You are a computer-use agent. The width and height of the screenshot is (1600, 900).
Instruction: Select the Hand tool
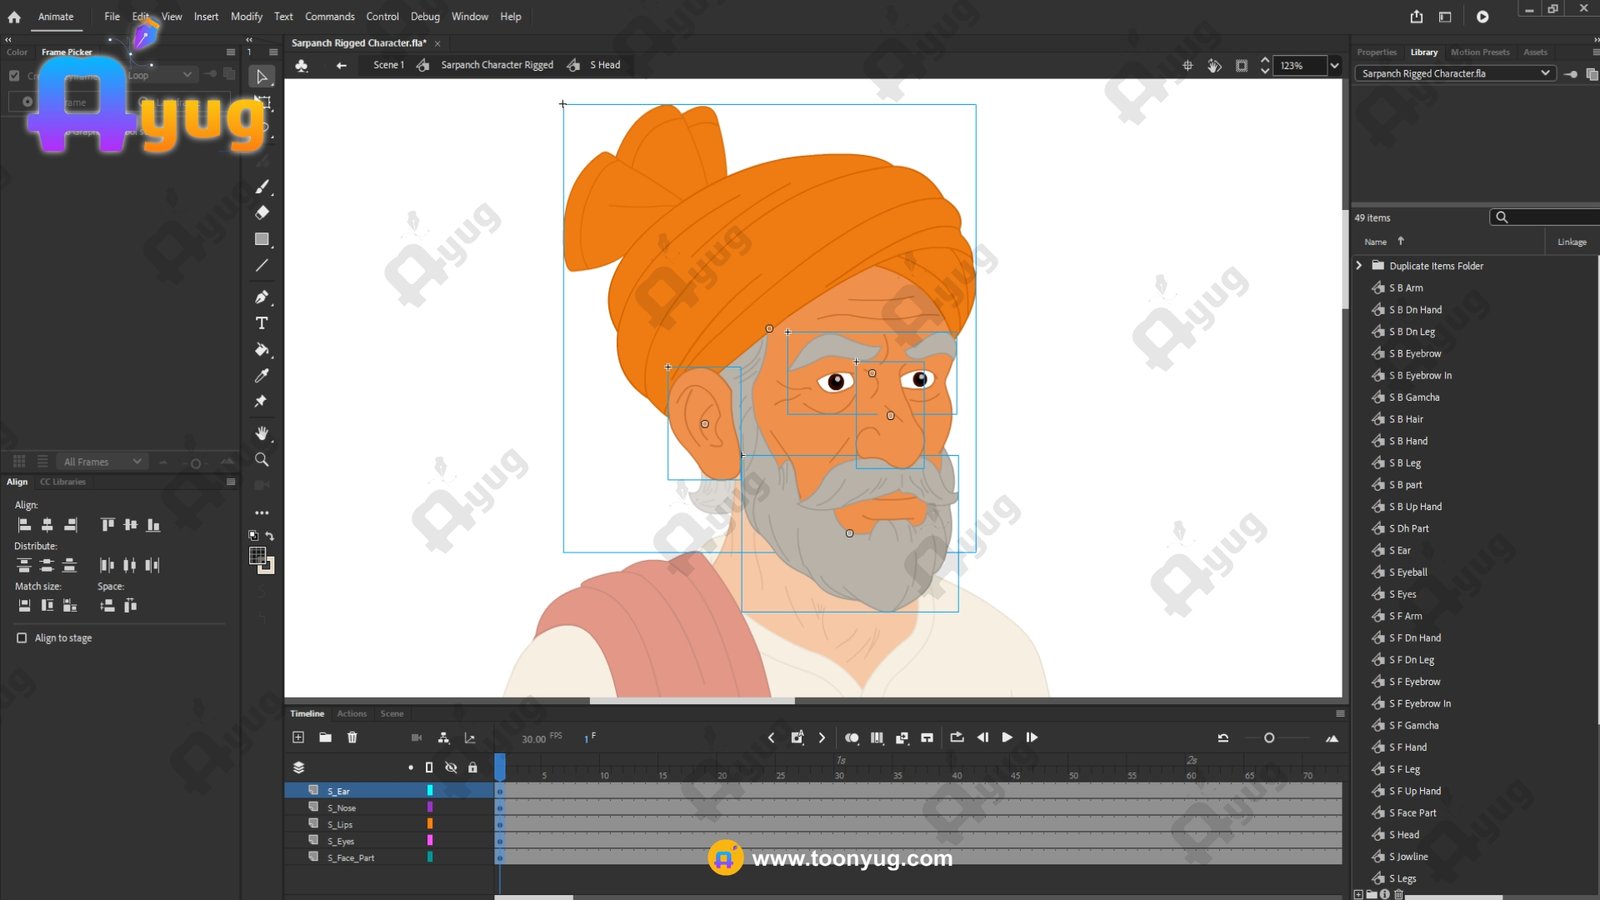[x=262, y=433]
